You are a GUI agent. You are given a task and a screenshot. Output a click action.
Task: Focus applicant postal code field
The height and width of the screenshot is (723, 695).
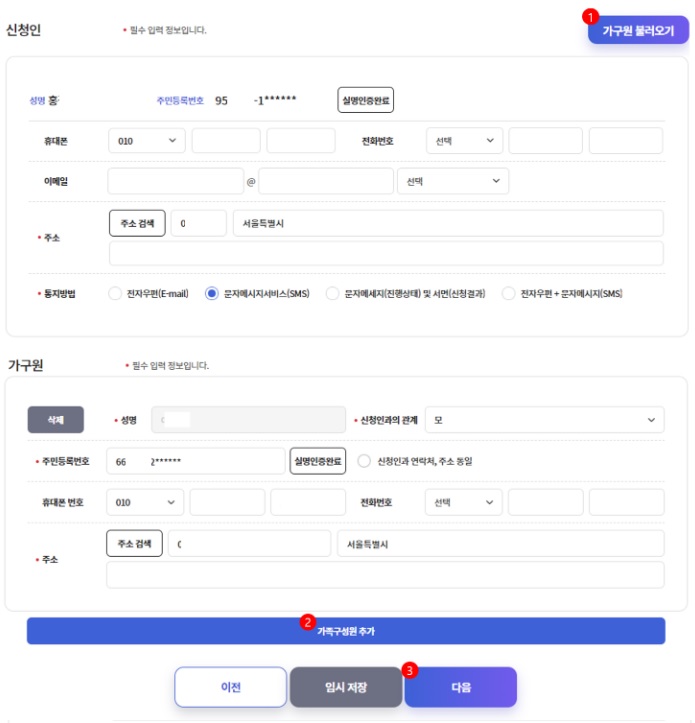(x=199, y=223)
